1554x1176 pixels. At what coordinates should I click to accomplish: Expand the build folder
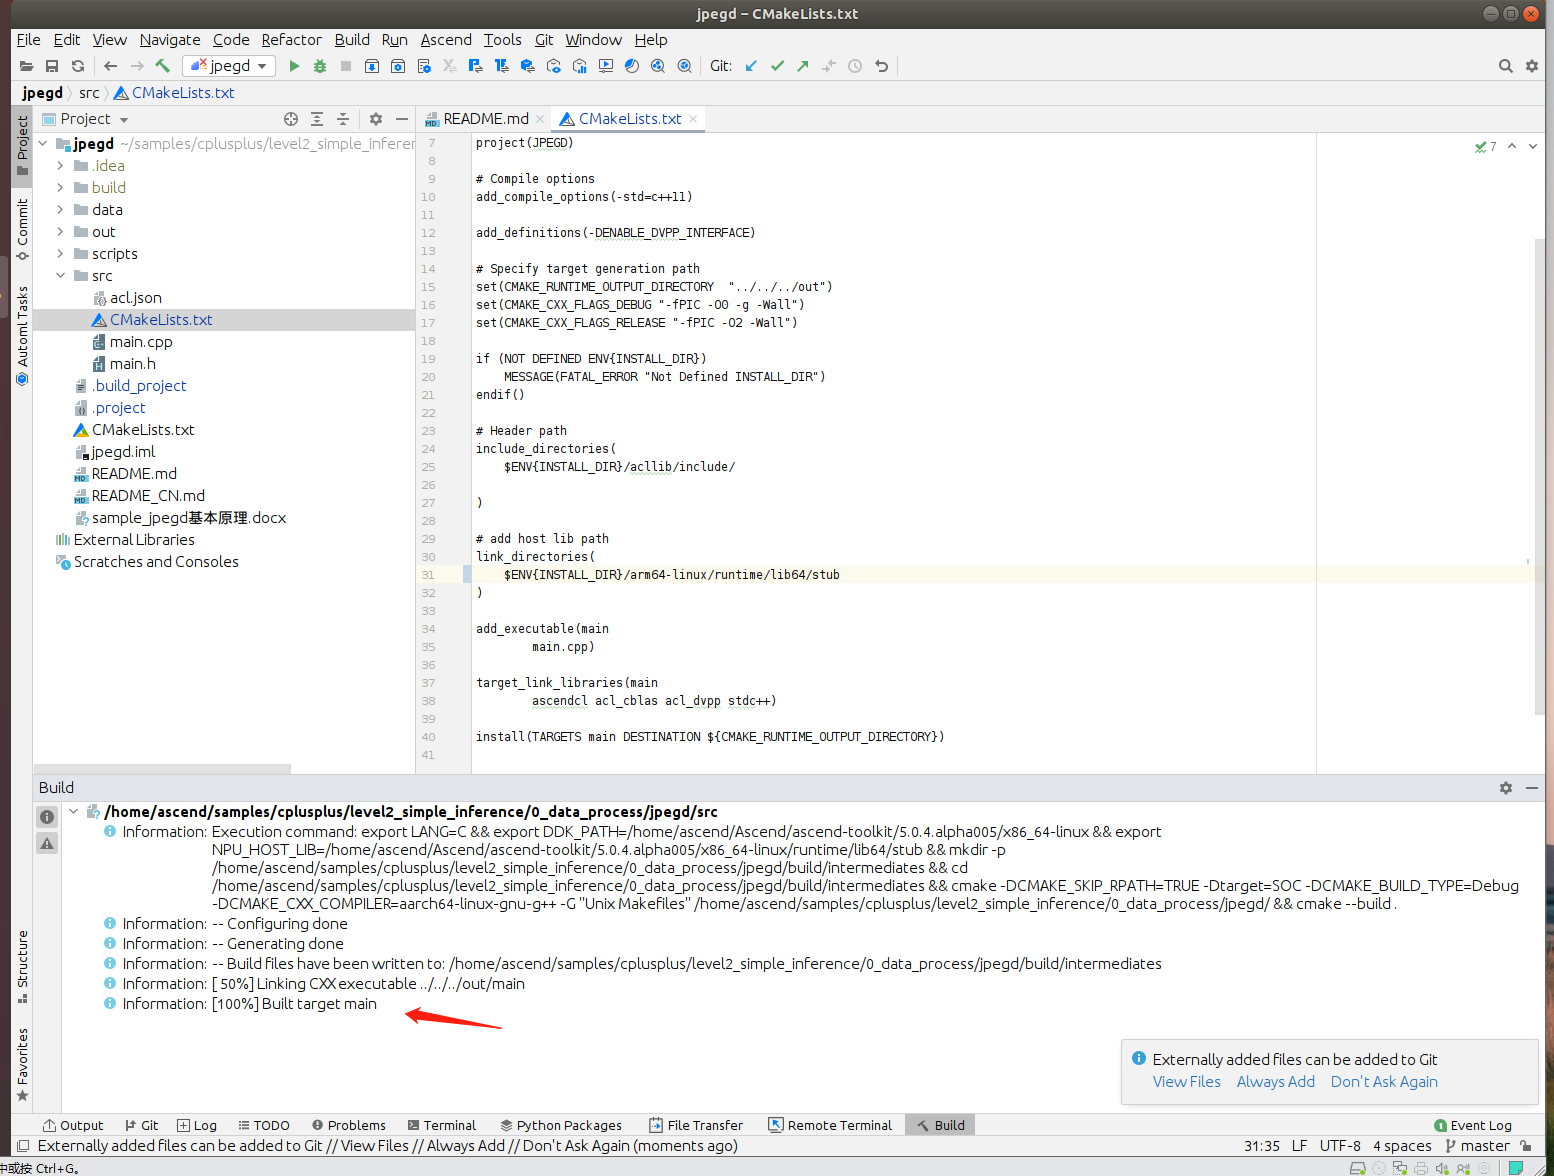click(x=61, y=188)
